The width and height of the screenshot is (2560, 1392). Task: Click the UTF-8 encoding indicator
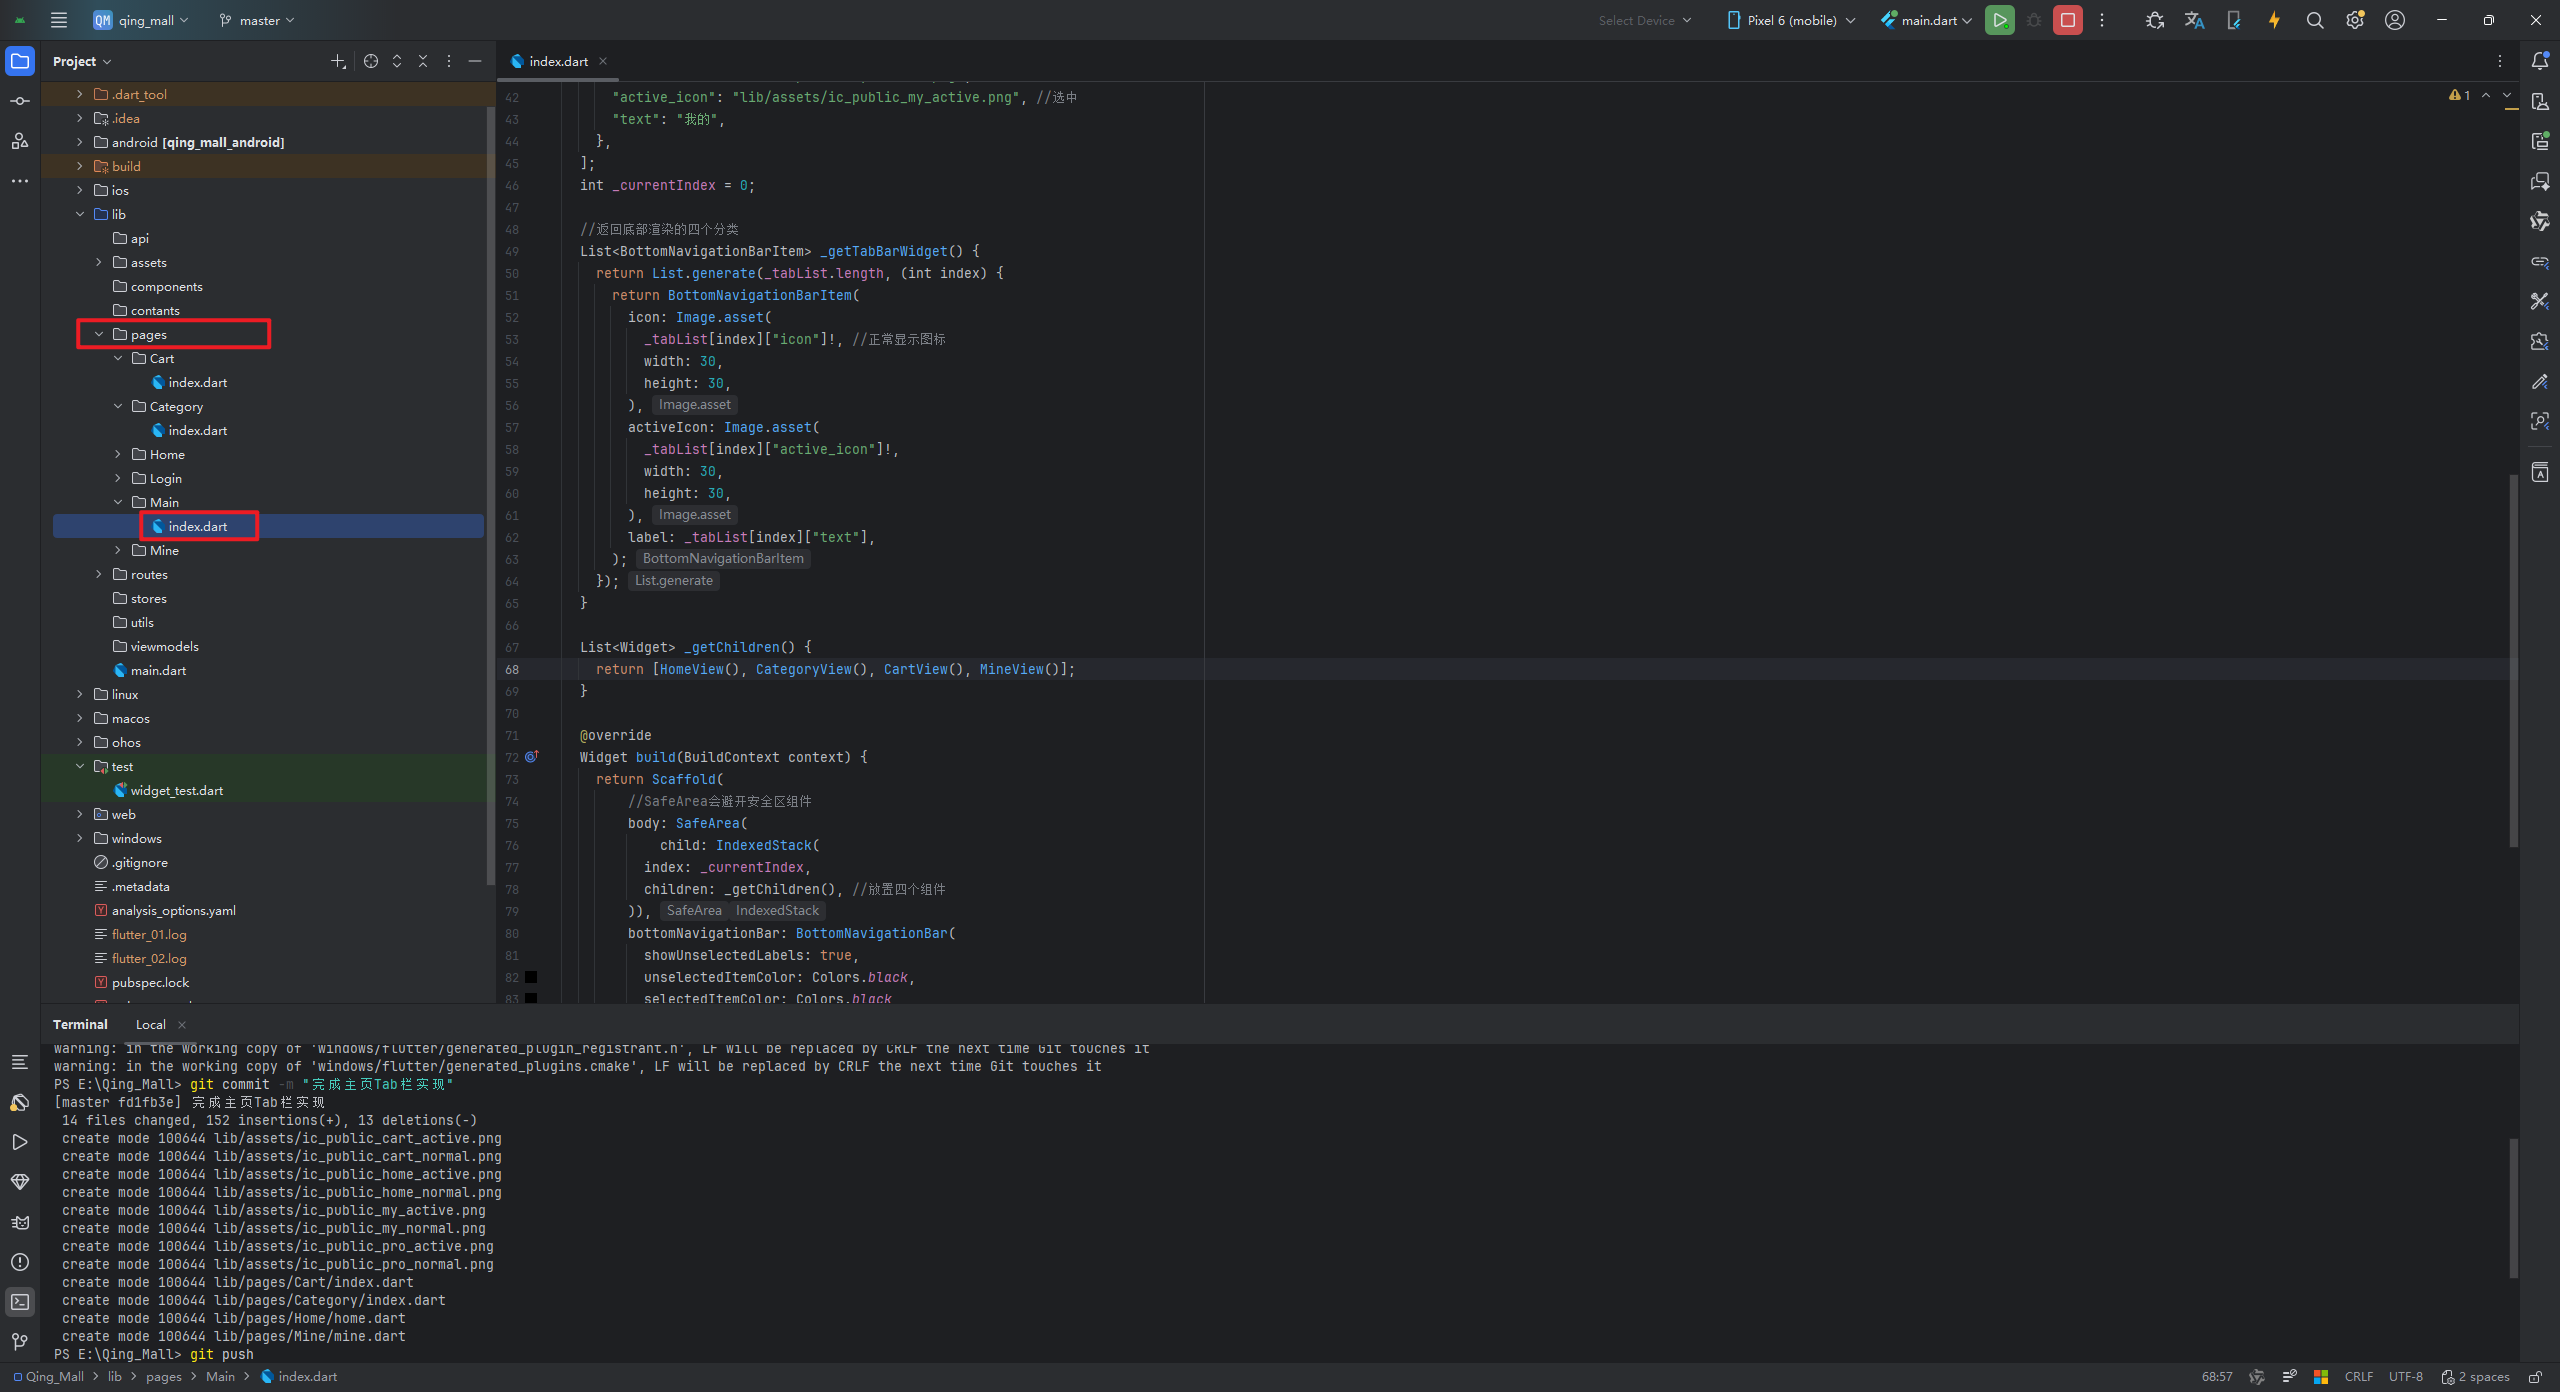pyautogui.click(x=2405, y=1376)
